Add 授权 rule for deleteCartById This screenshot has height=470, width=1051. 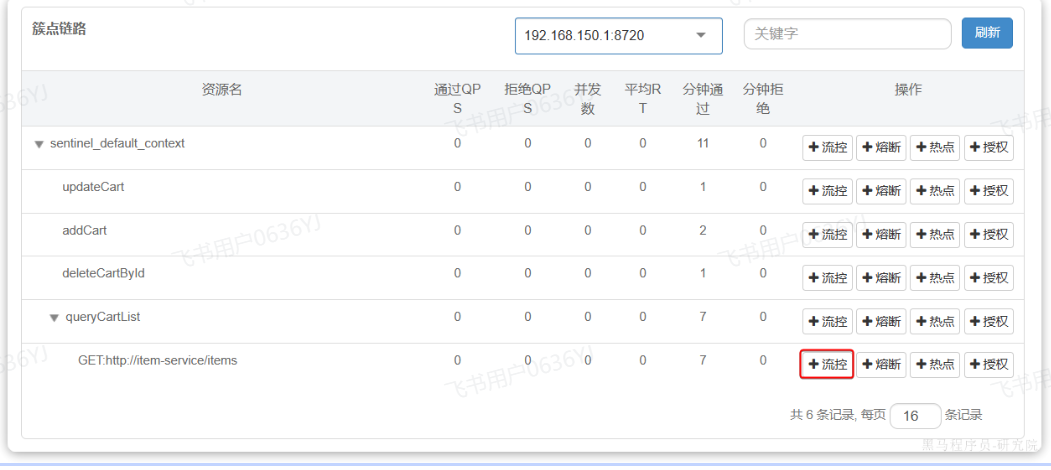point(989,278)
